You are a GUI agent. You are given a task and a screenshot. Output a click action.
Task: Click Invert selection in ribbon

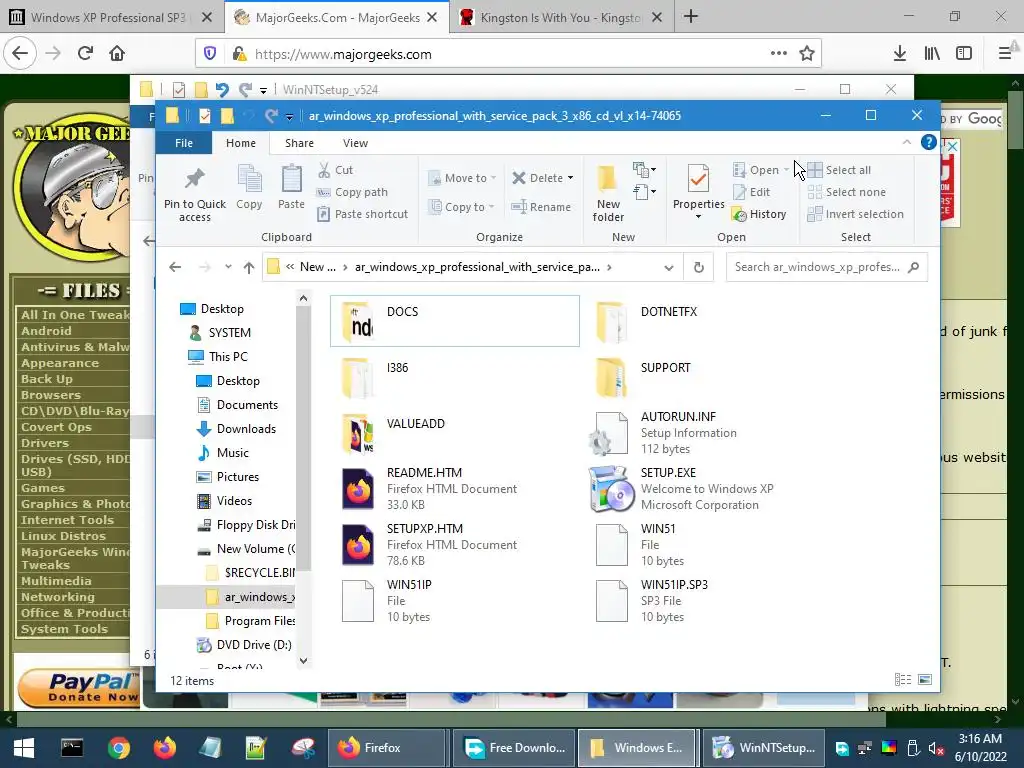856,214
